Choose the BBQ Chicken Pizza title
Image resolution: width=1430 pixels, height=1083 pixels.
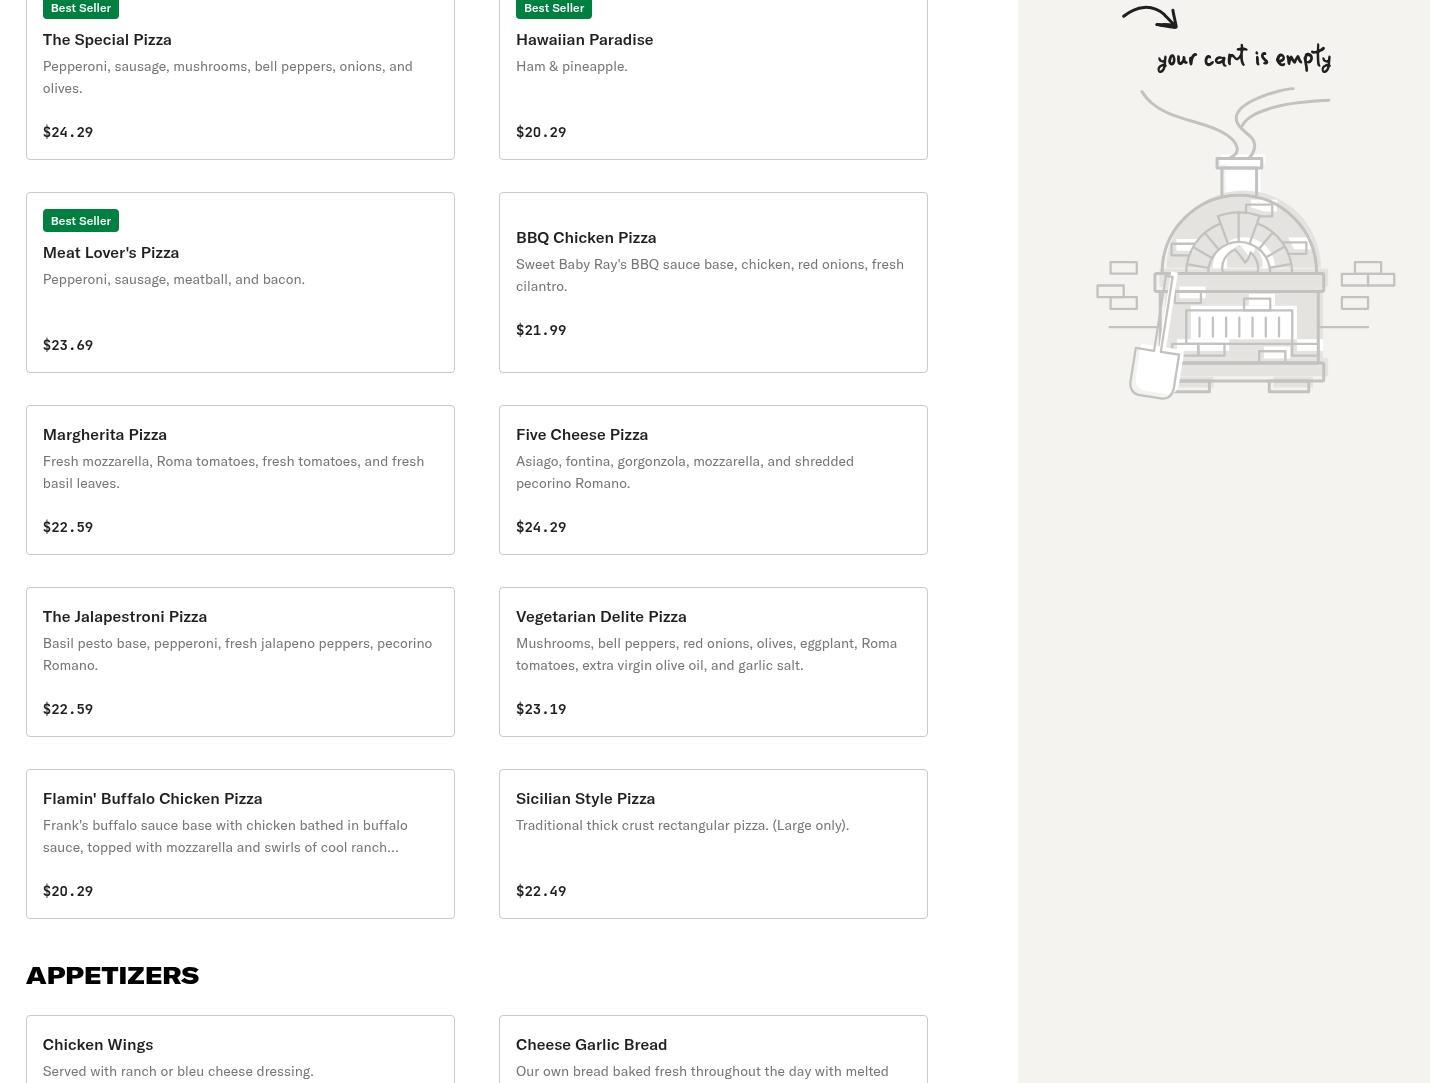click(x=586, y=237)
